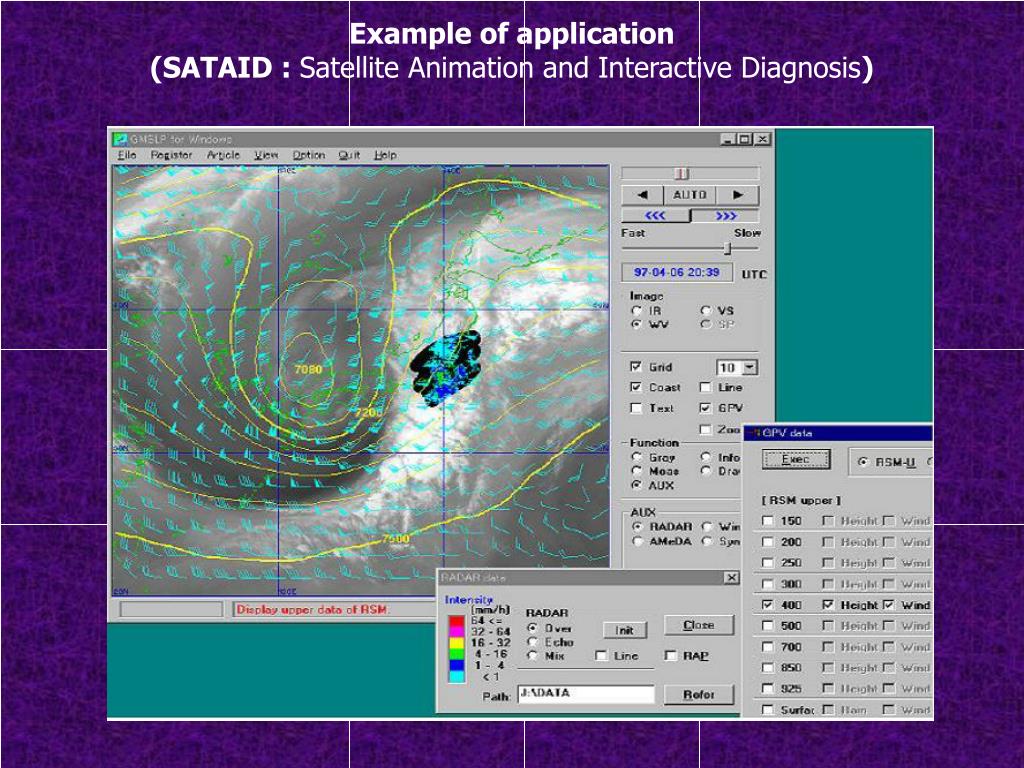This screenshot has height=768, width=1024.
Task: Select Echo mode in RADAR data dialog
Action: 533,642
